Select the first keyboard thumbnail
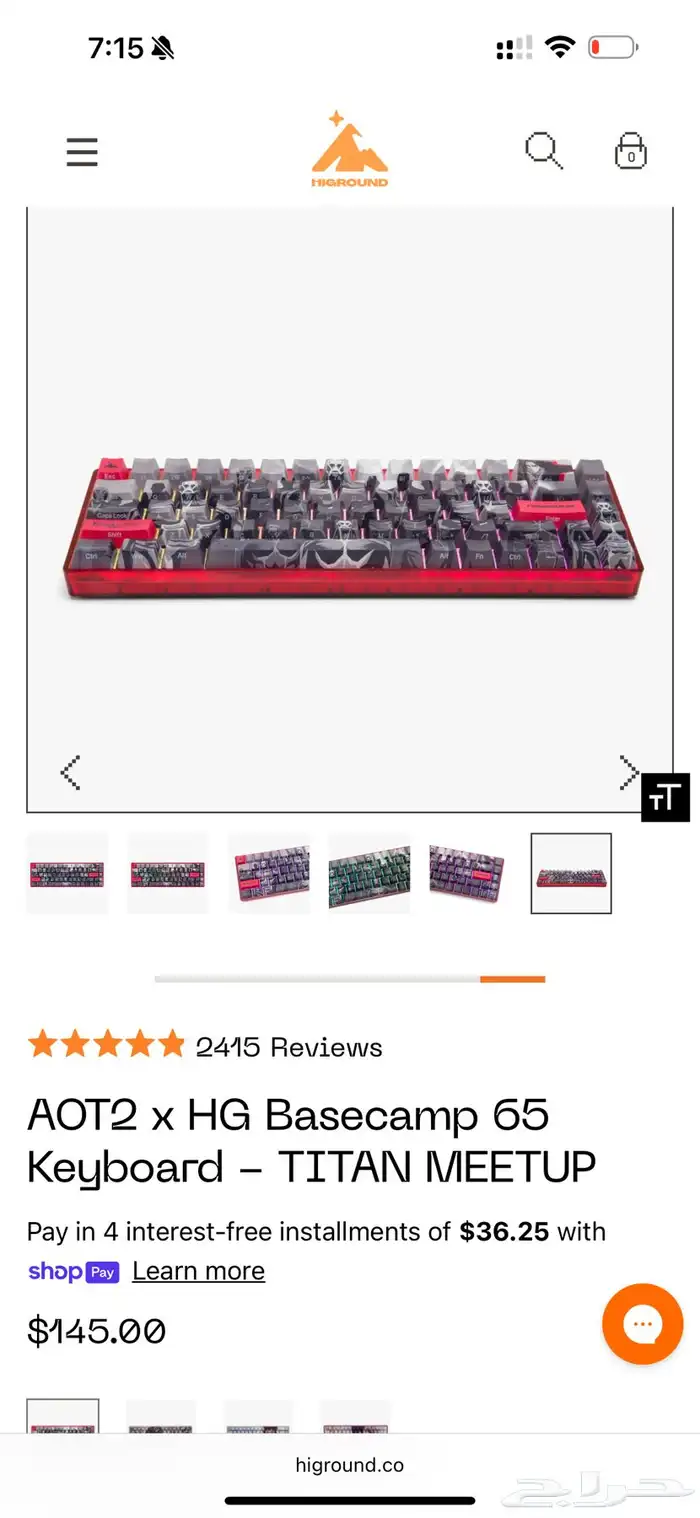700x1518 pixels. click(67, 873)
